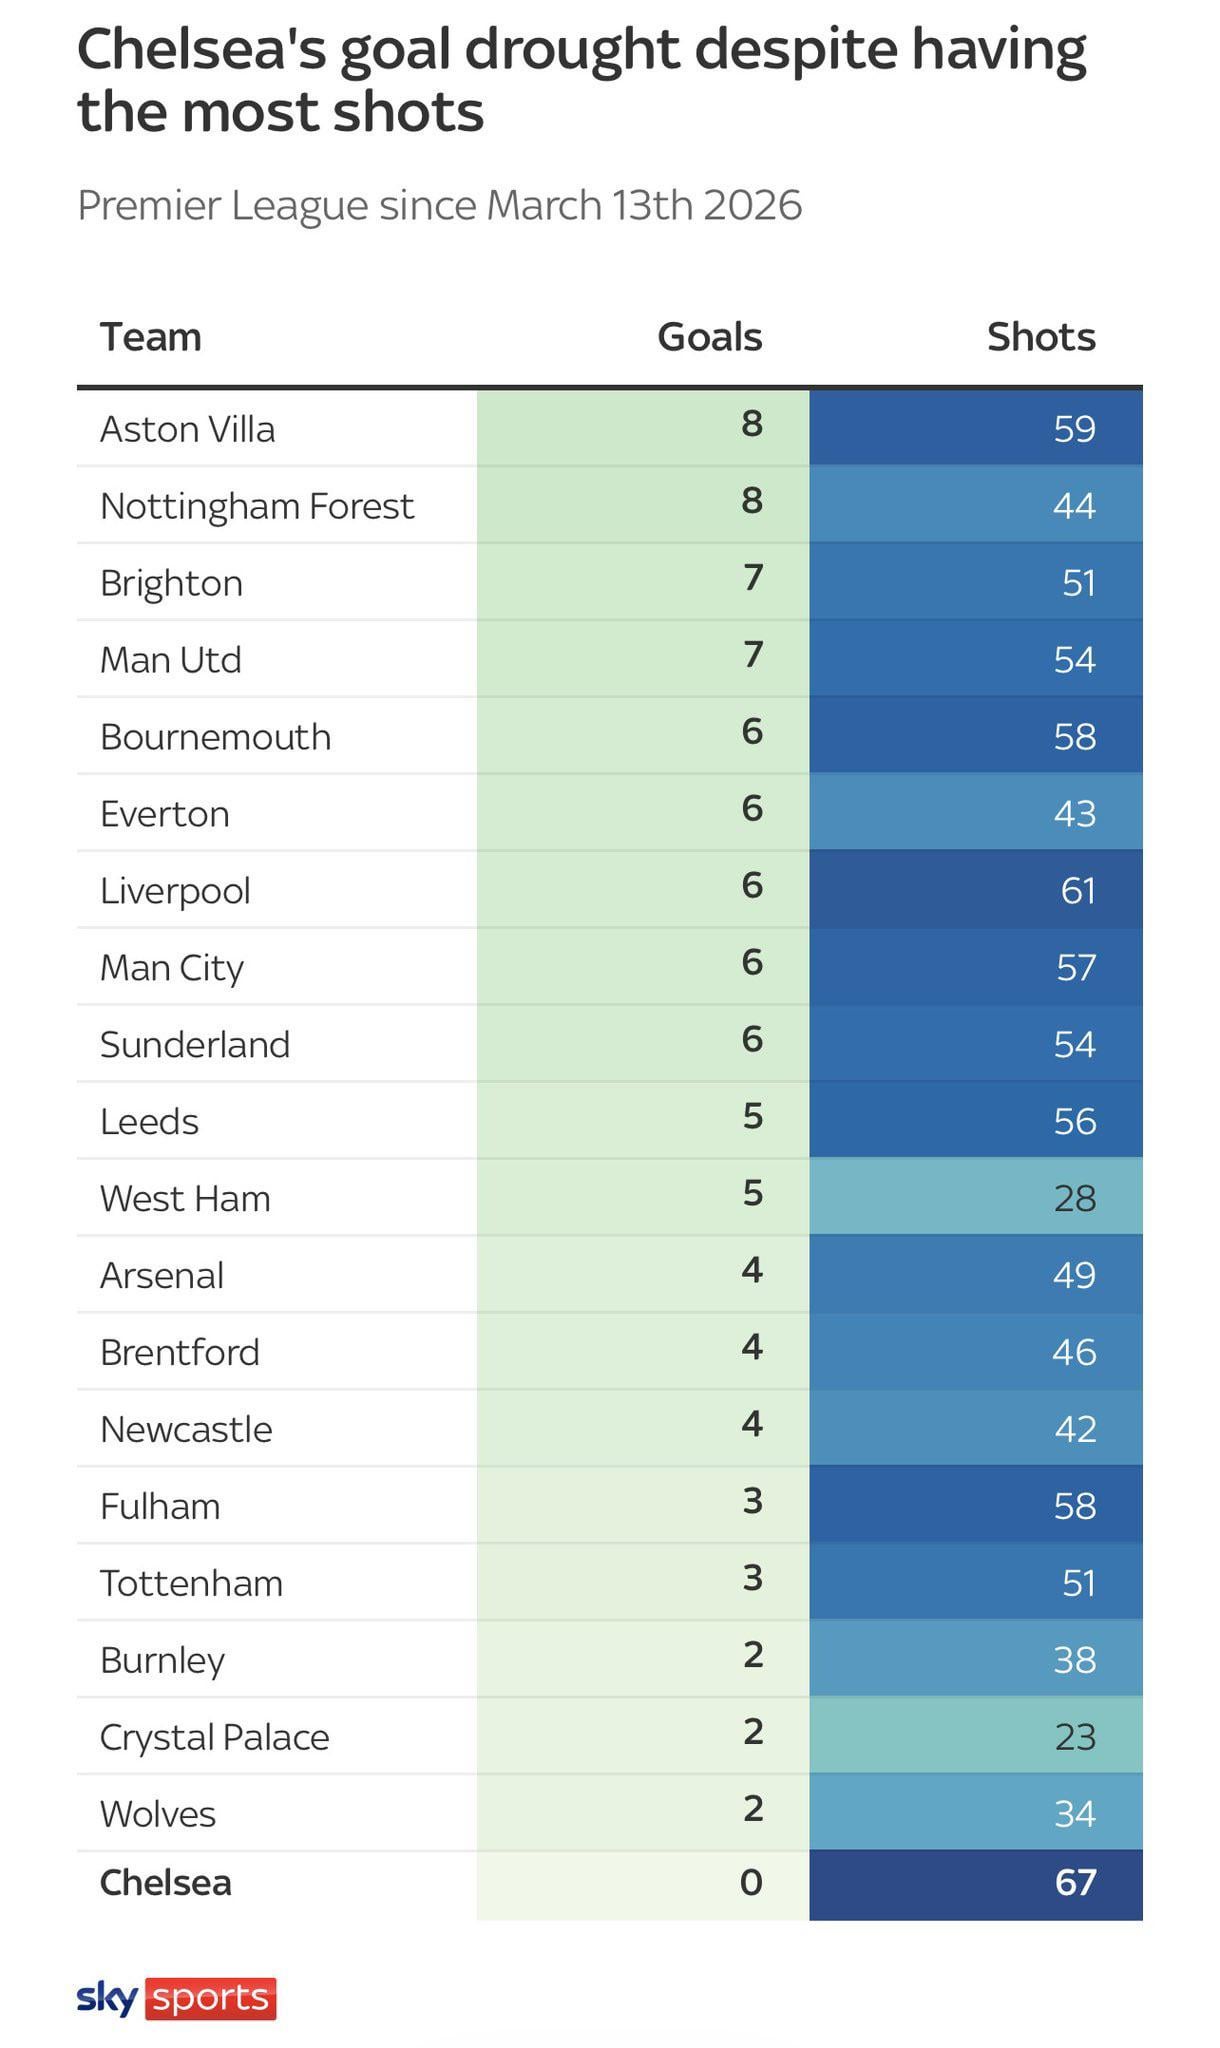The width and height of the screenshot is (1220, 2048).
Task: Click Chelsea's 0 goals cell
Action: [x=751, y=1883]
